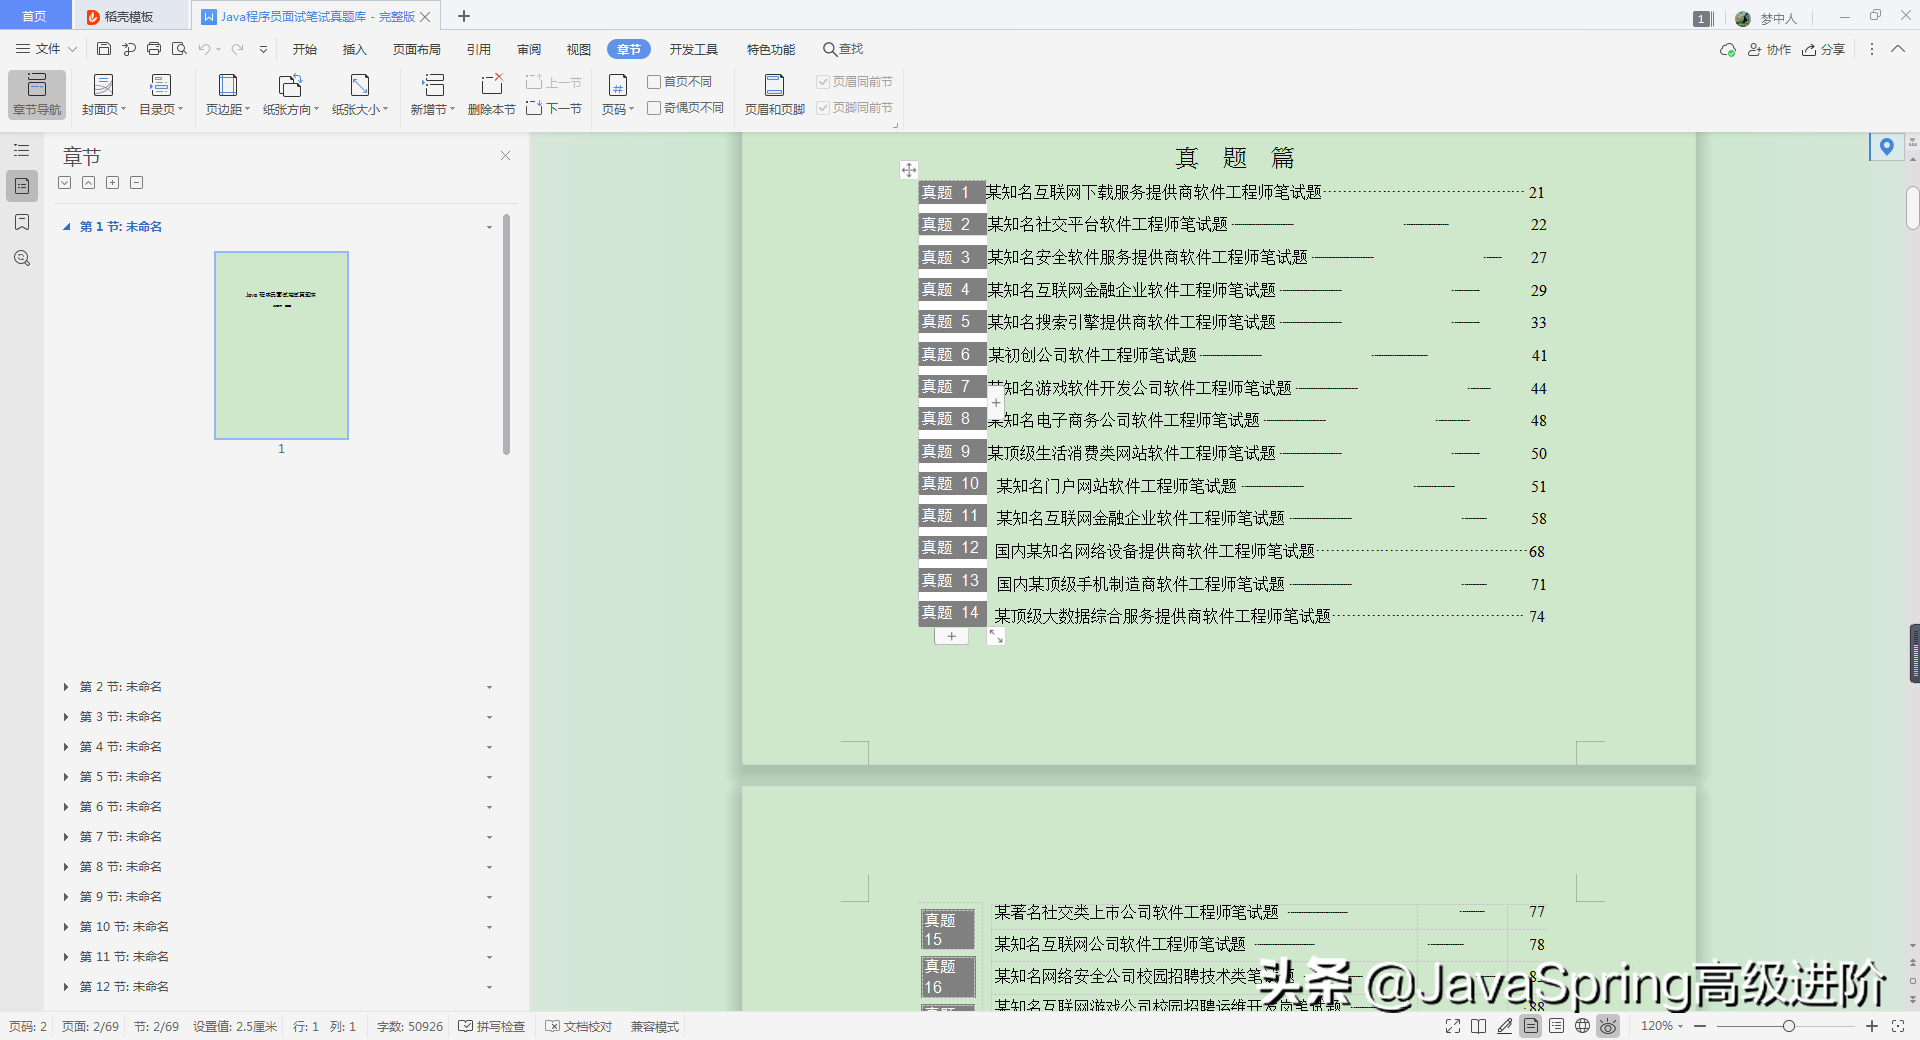Click zoom in plus button
1920x1040 pixels.
pyautogui.click(x=1872, y=1026)
